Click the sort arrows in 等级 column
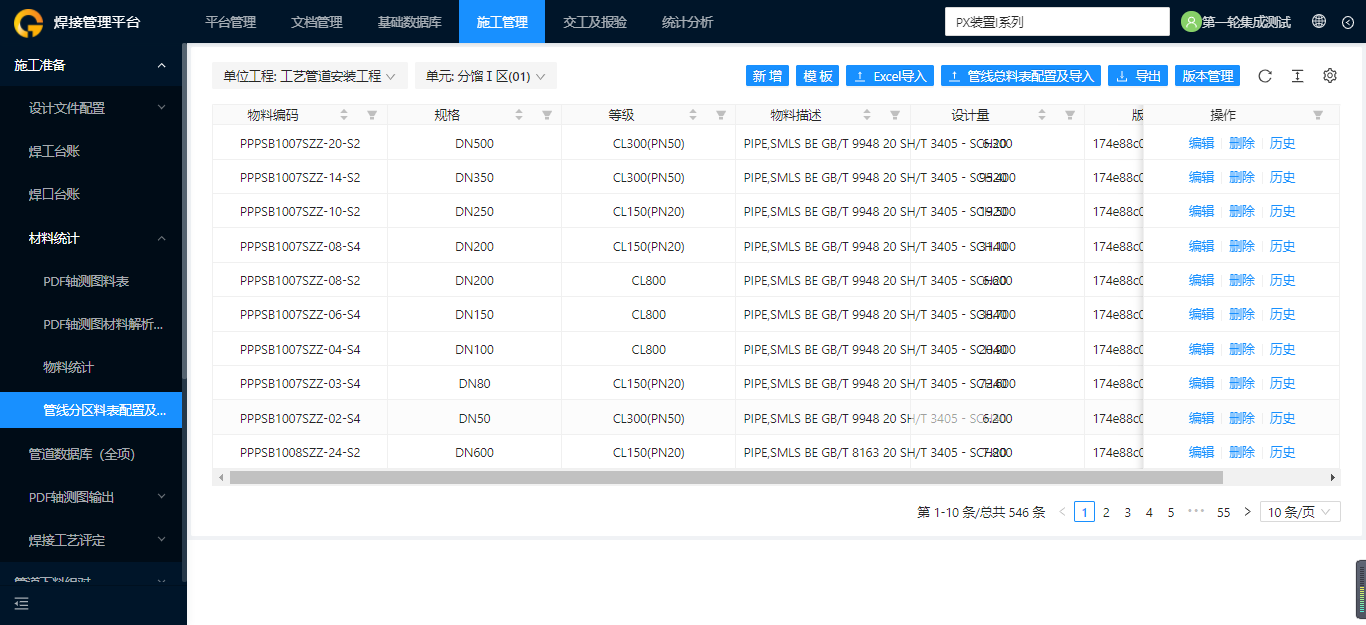Screen dimensions: 1366x625 click(693, 115)
